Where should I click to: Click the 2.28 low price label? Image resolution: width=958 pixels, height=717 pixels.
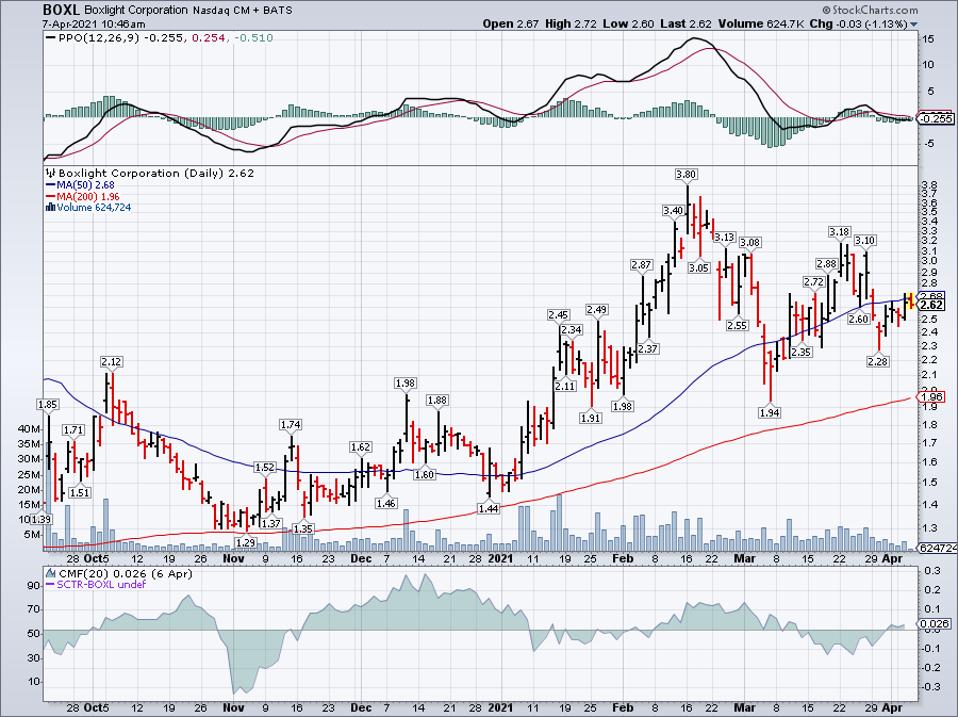(878, 362)
